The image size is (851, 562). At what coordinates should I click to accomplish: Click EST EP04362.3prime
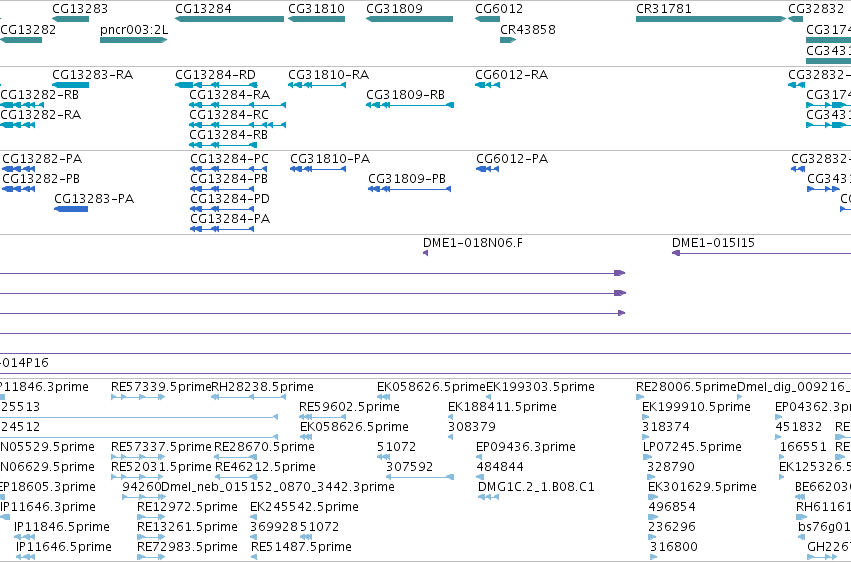(x=779, y=418)
